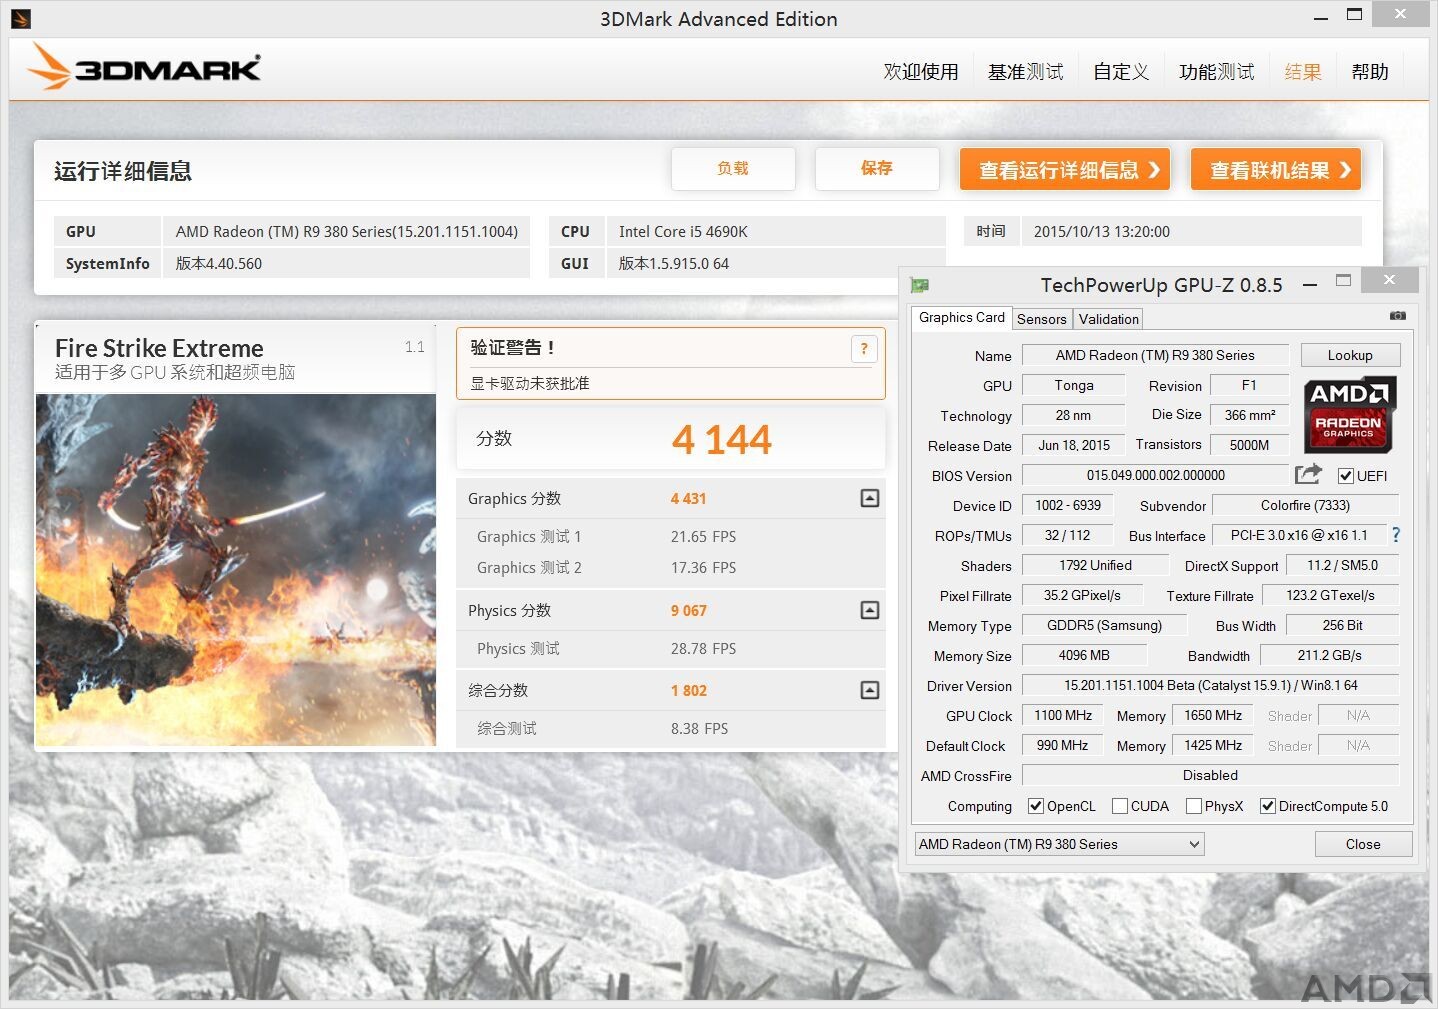
Task: Collapse the Physics 分数 section
Action: [x=870, y=610]
